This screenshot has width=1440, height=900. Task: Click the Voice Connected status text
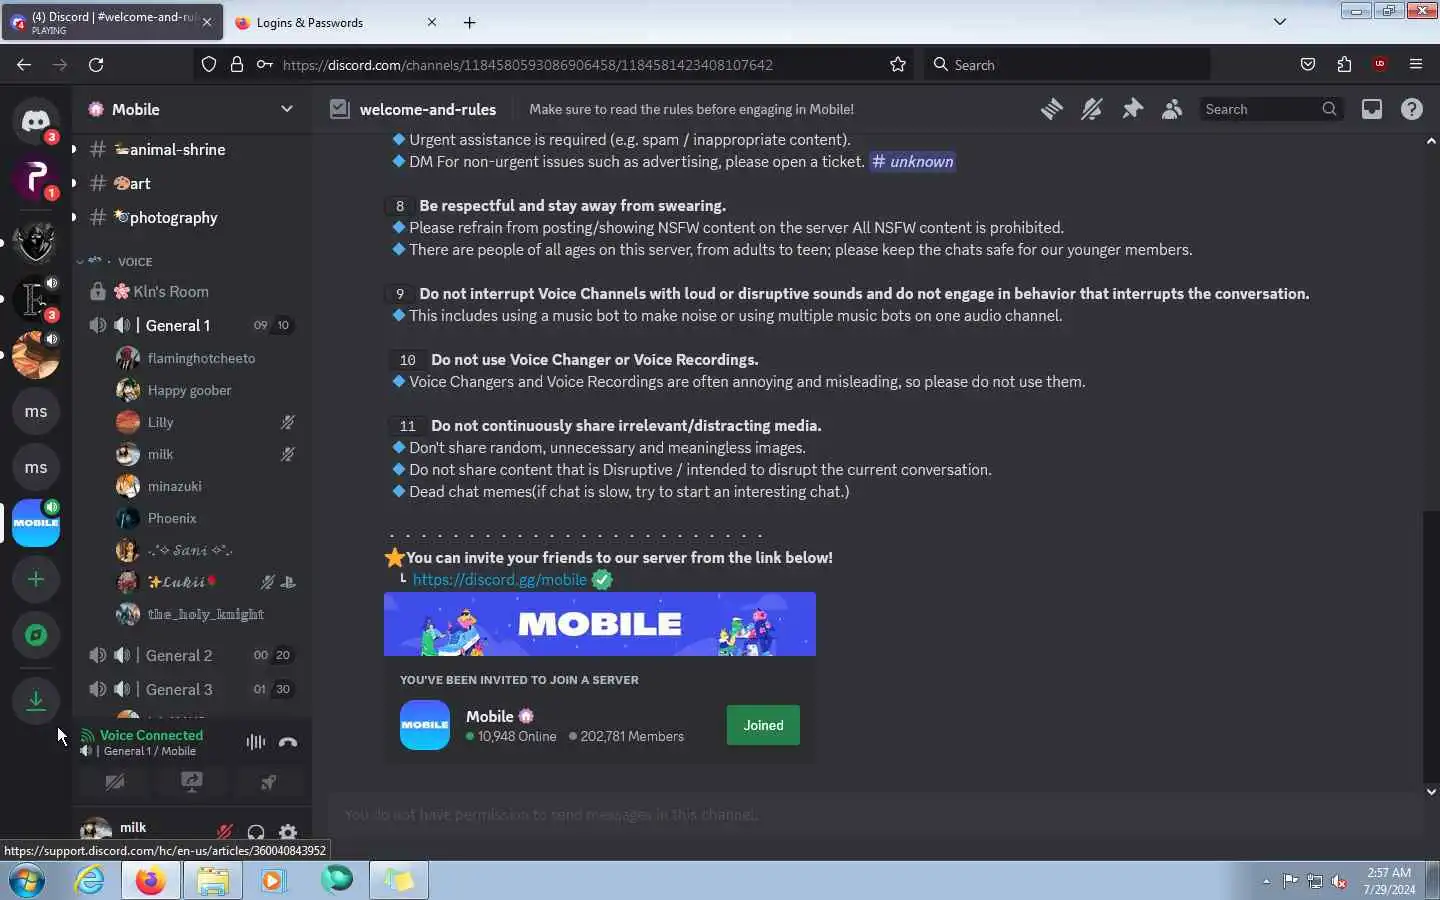pyautogui.click(x=151, y=735)
